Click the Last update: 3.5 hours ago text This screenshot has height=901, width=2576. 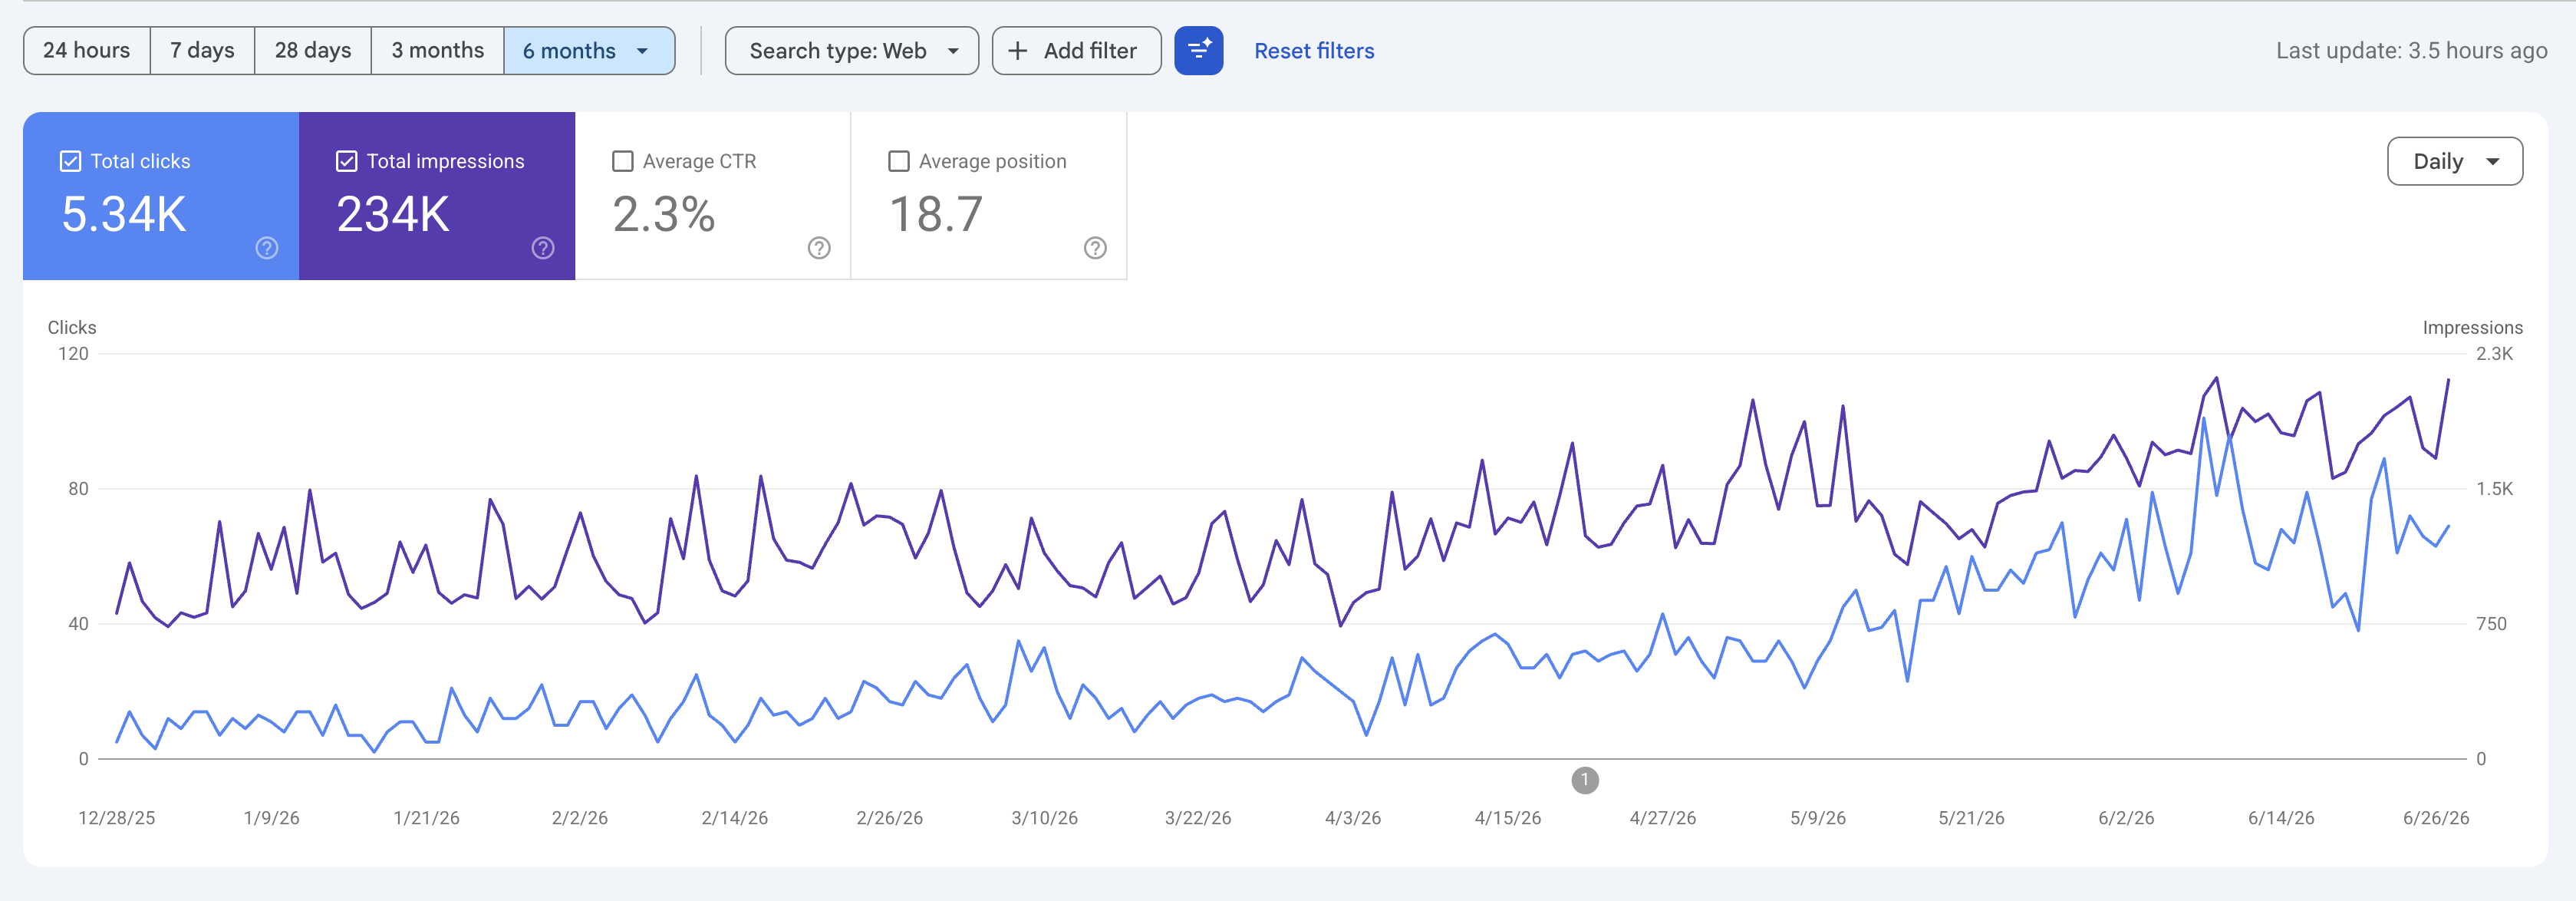2411,51
